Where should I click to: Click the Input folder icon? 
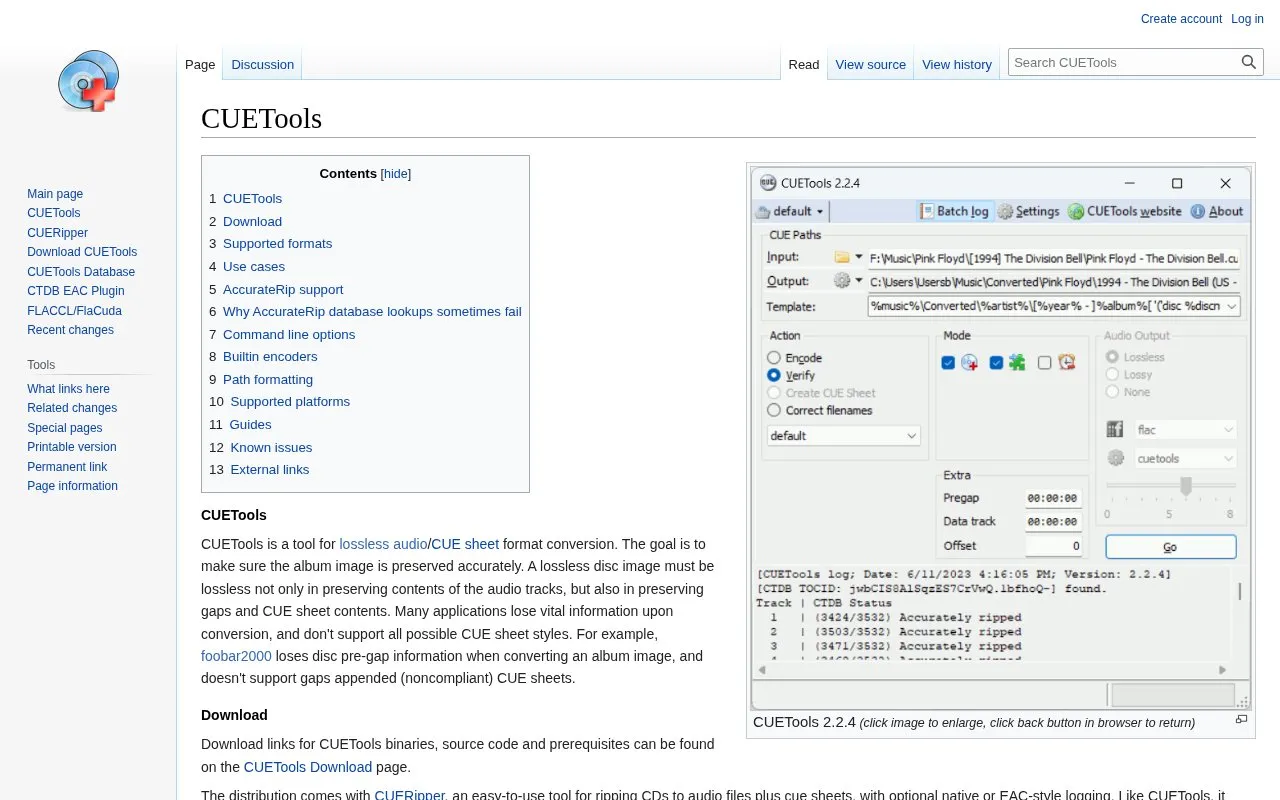[x=842, y=257]
